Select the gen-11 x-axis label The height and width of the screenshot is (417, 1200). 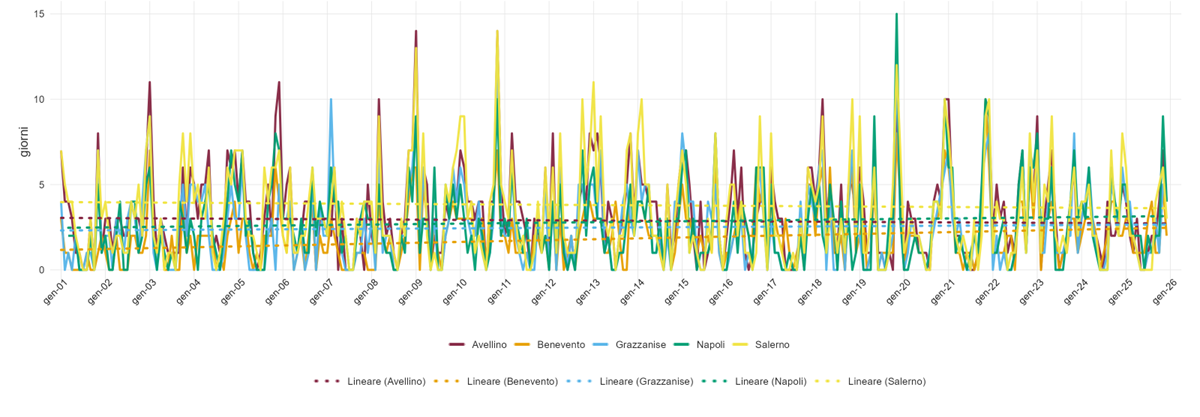coord(500,291)
